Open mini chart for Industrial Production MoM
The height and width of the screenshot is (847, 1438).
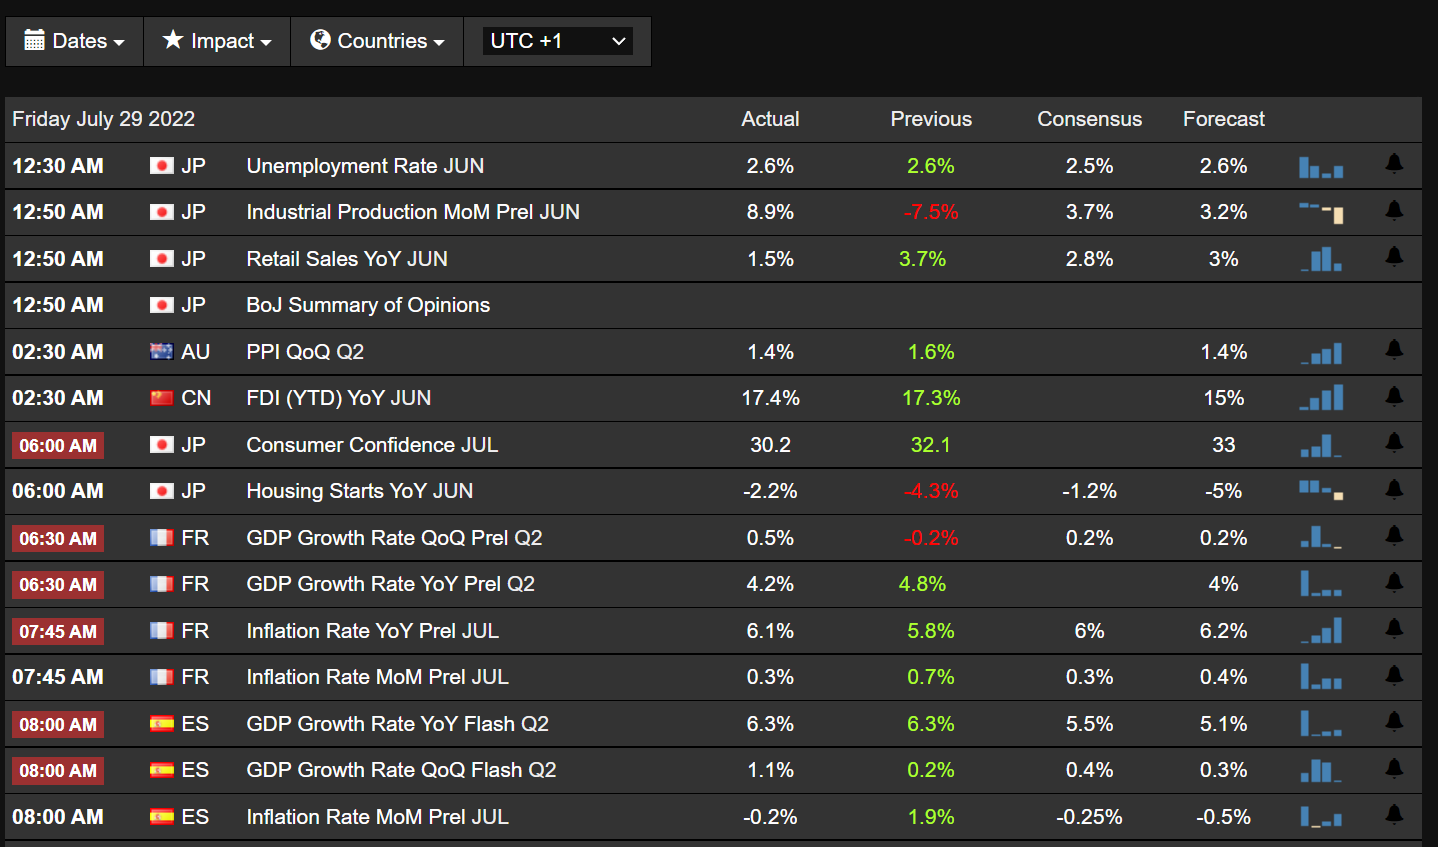(x=1321, y=212)
